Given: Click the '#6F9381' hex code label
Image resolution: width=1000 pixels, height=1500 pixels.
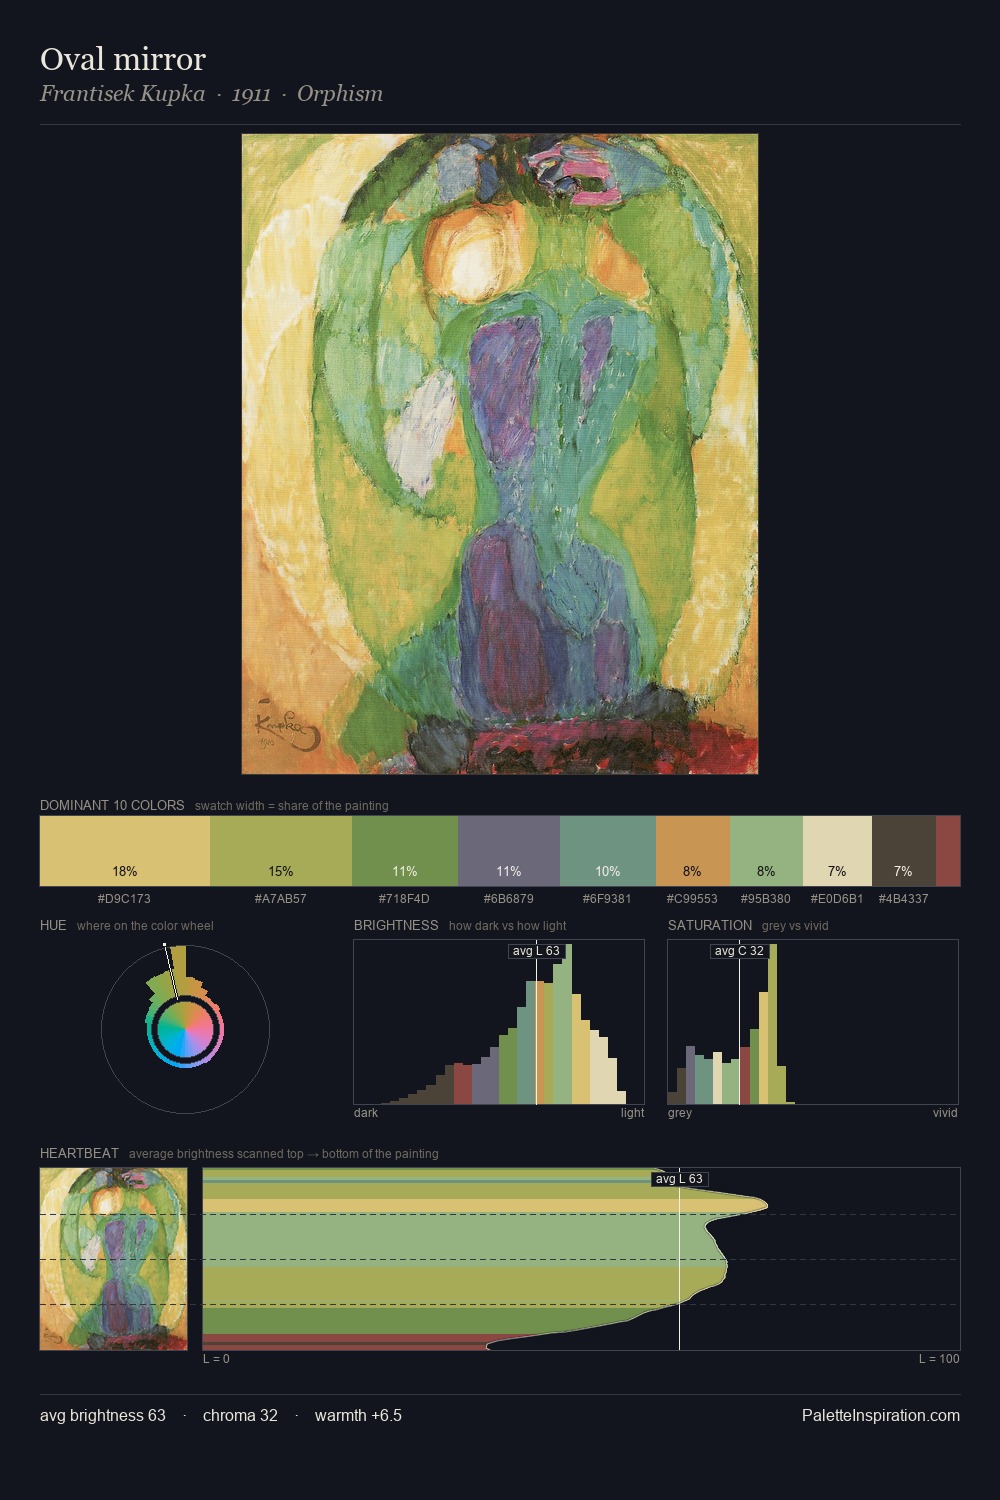Looking at the screenshot, I should tap(607, 899).
